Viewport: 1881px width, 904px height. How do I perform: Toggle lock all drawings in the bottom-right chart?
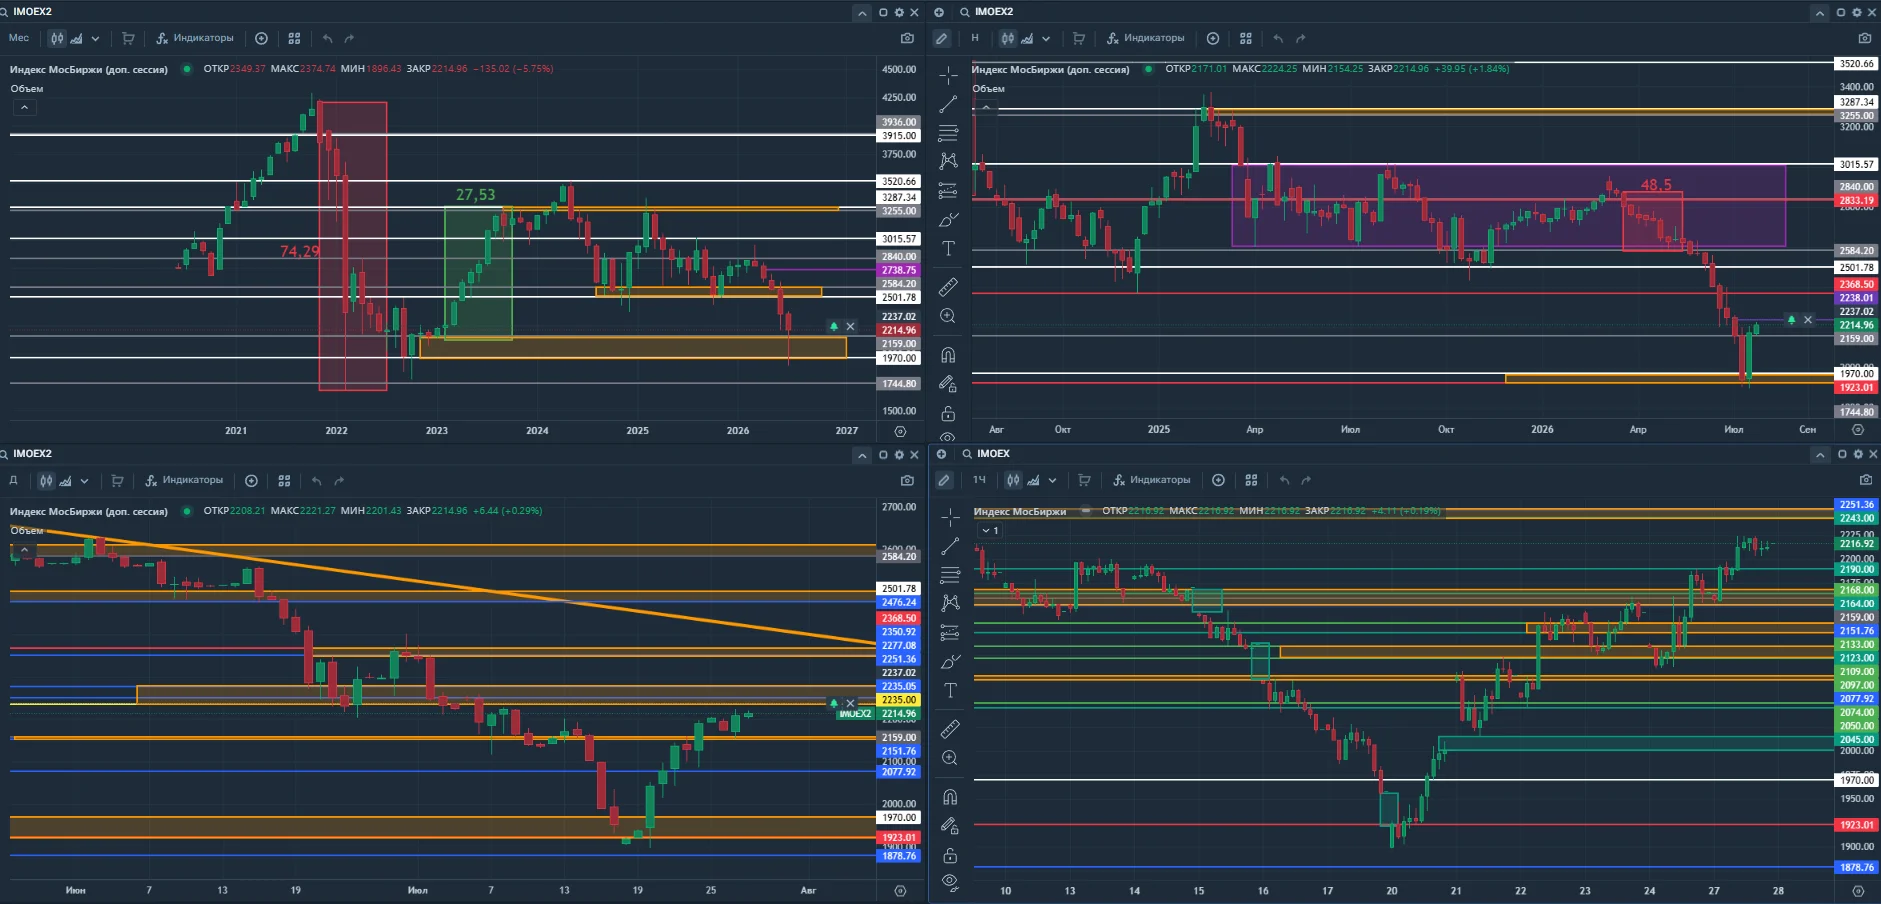tap(950, 856)
